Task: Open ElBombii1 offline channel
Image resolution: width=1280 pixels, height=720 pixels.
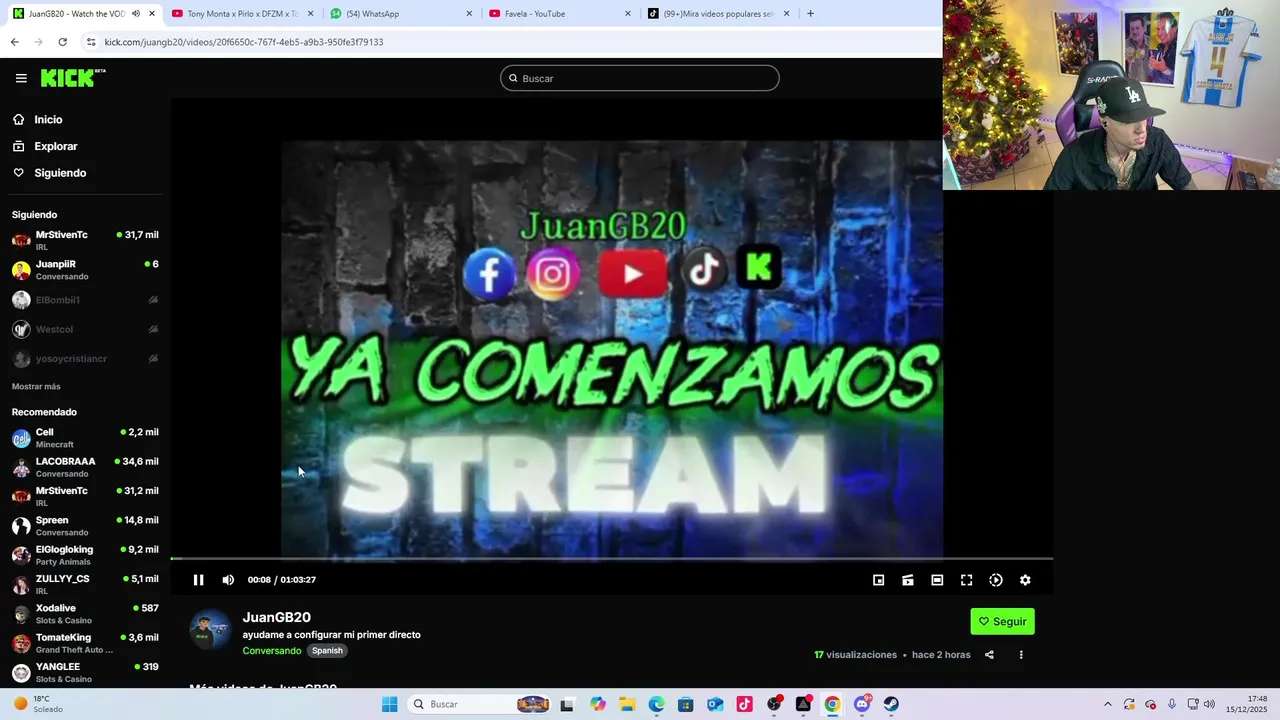Action: point(85,300)
